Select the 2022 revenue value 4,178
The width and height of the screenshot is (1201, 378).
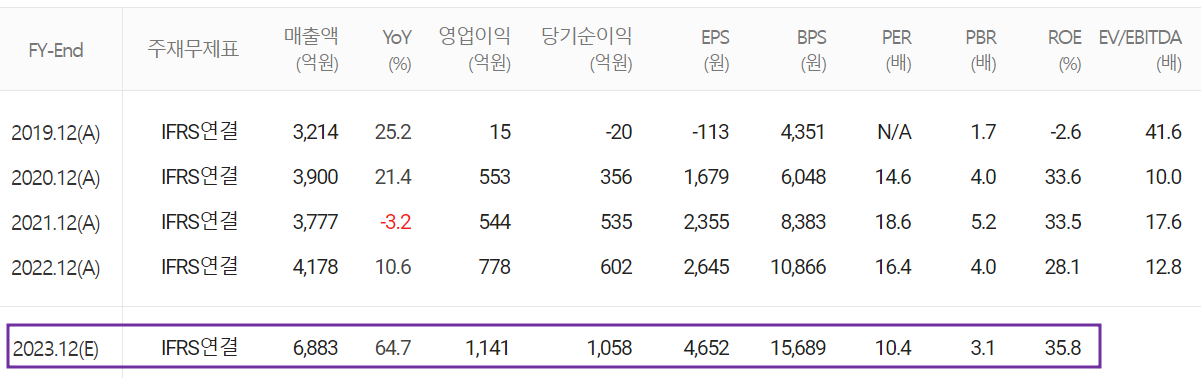tap(315, 267)
